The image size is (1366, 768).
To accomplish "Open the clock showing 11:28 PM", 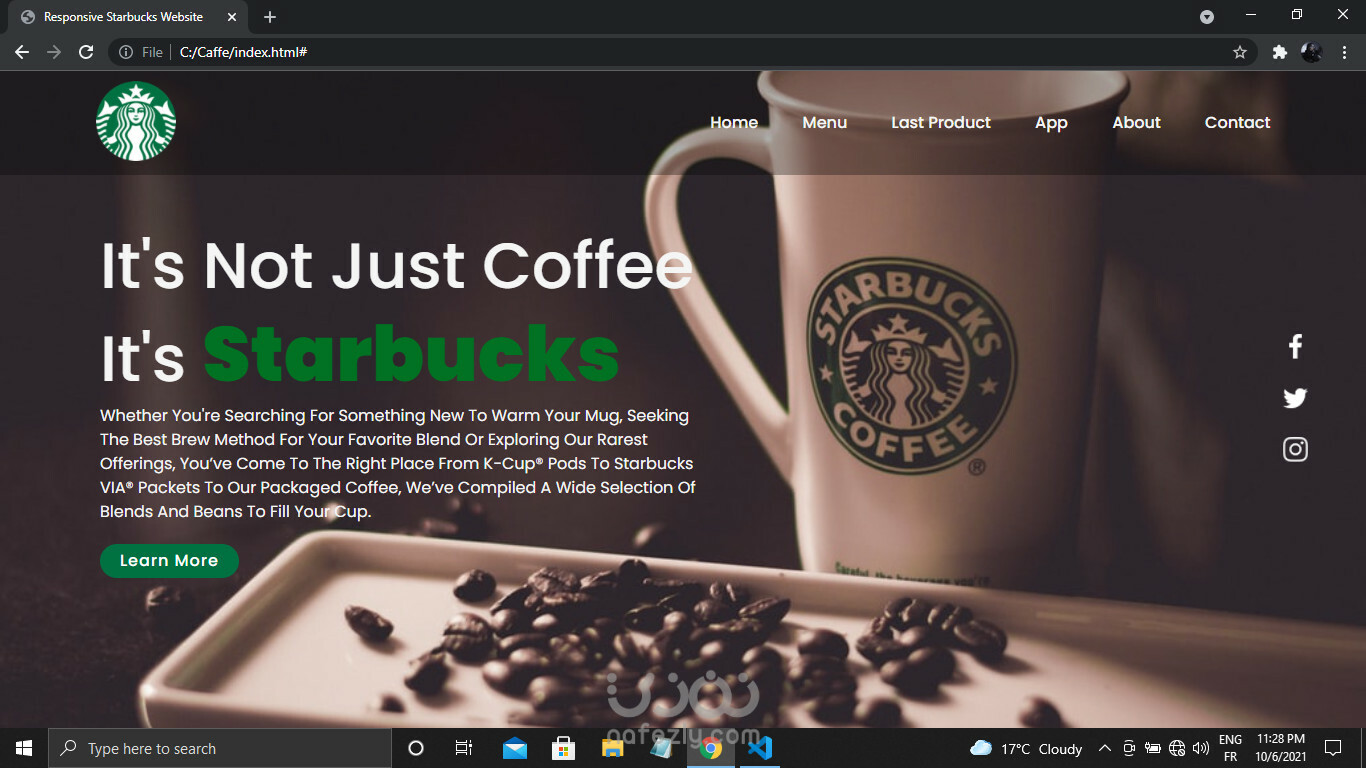I will 1281,748.
